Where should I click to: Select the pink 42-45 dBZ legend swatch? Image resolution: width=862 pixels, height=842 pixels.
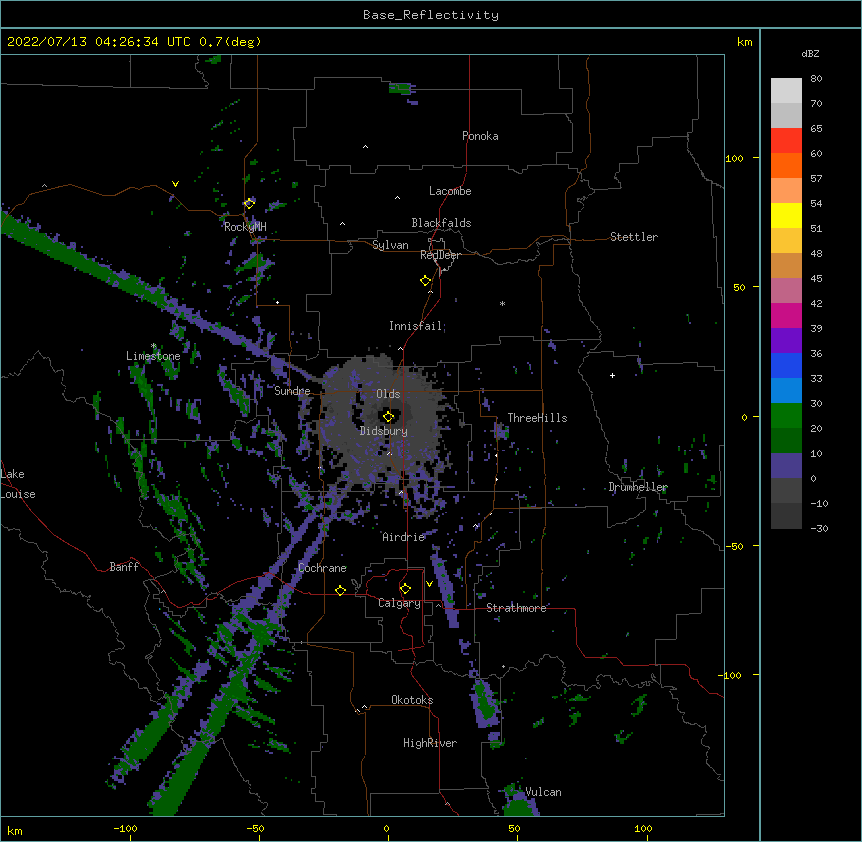(786, 290)
